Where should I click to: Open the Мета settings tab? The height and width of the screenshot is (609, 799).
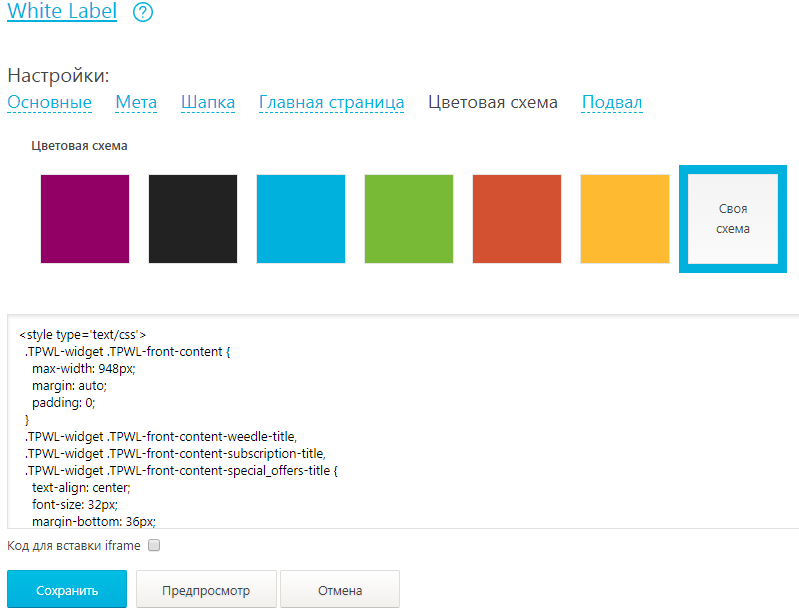[136, 102]
